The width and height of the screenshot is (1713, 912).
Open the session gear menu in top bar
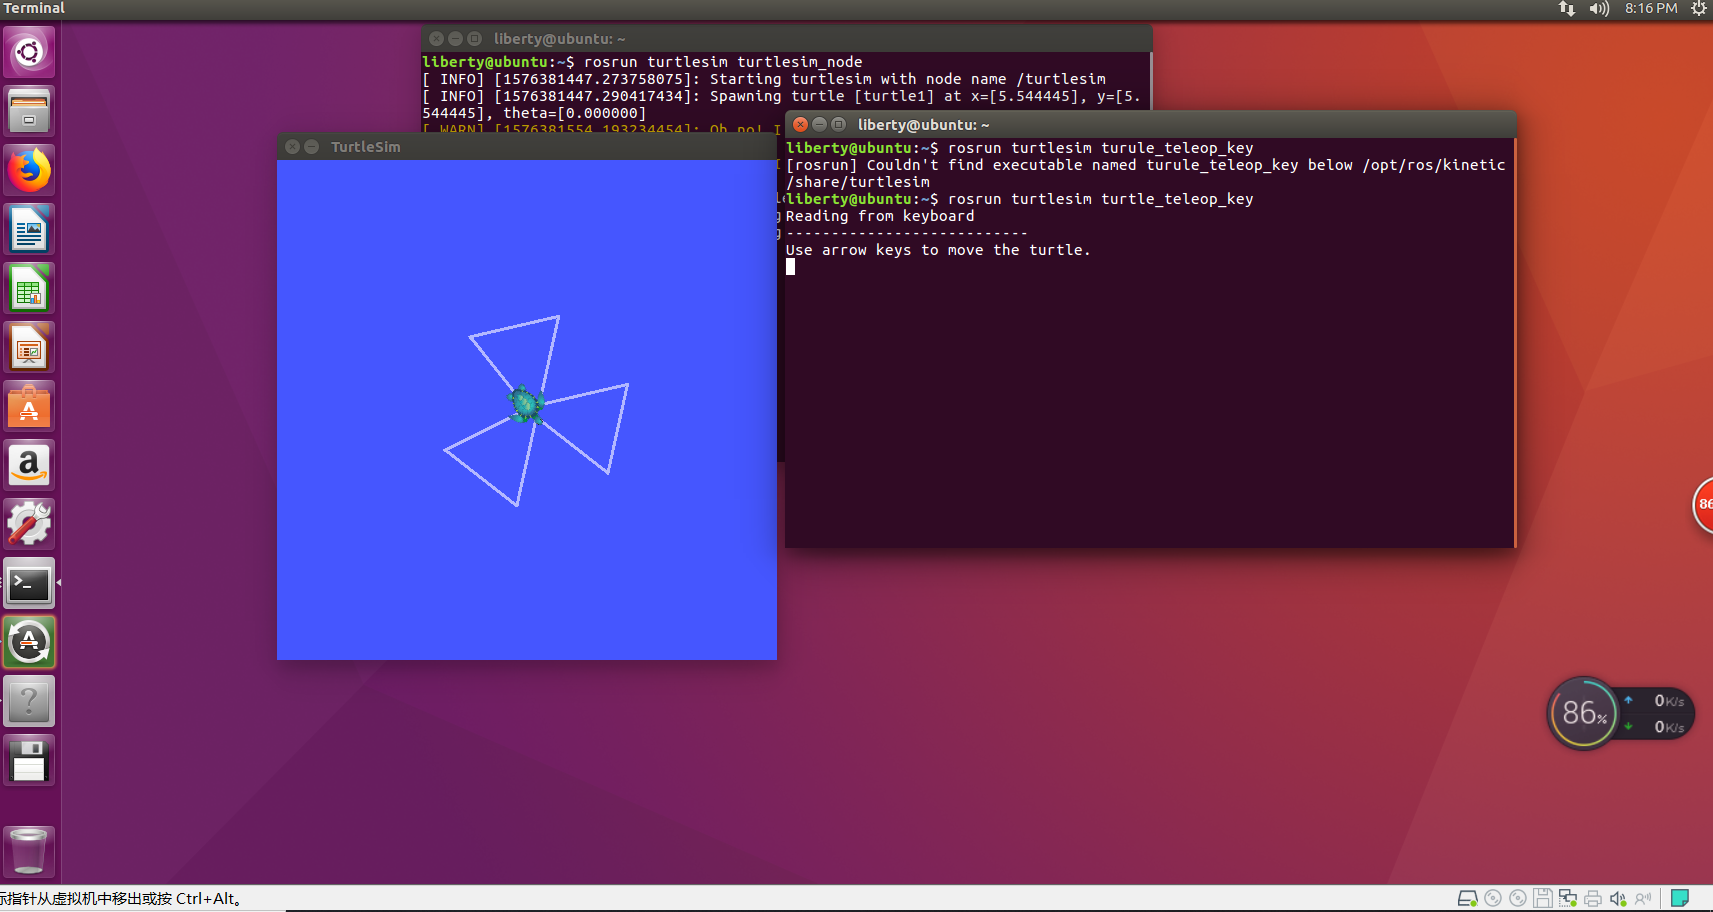point(1698,9)
